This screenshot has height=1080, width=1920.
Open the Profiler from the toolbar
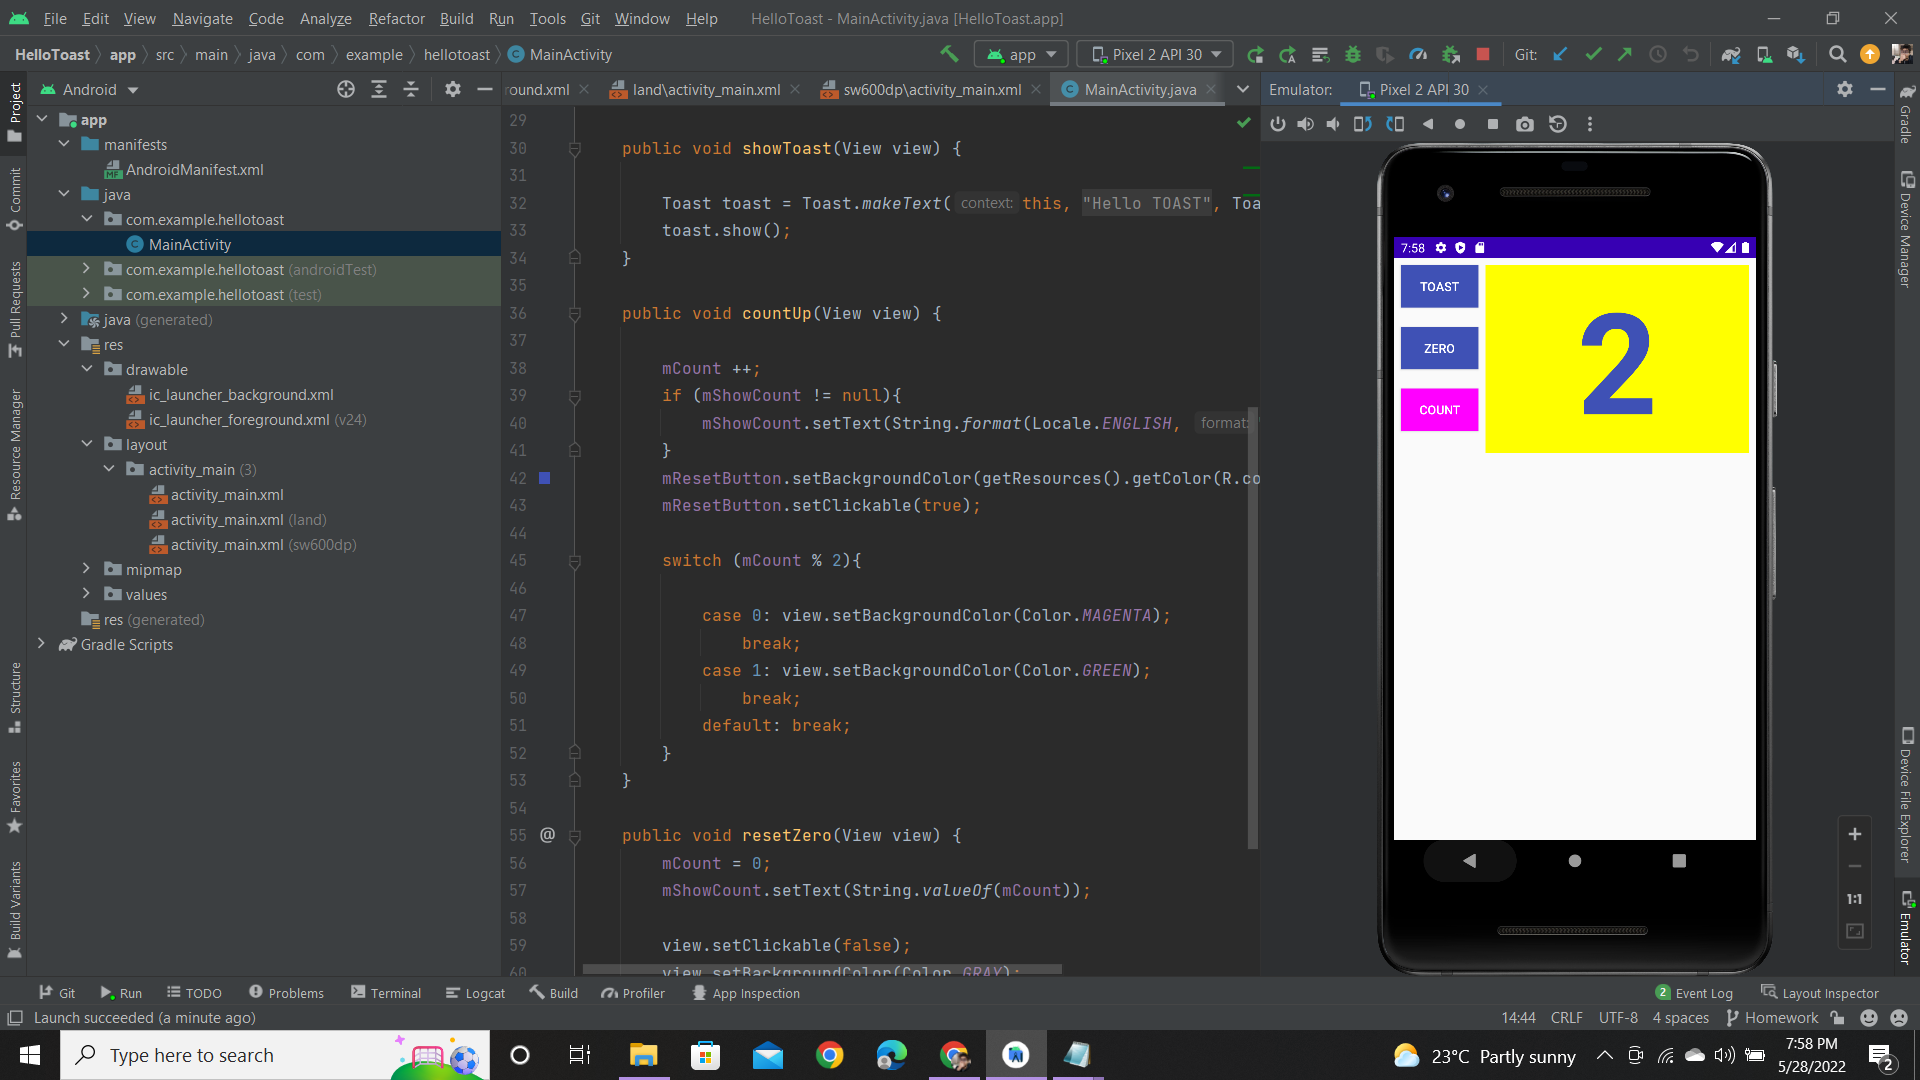click(1418, 54)
